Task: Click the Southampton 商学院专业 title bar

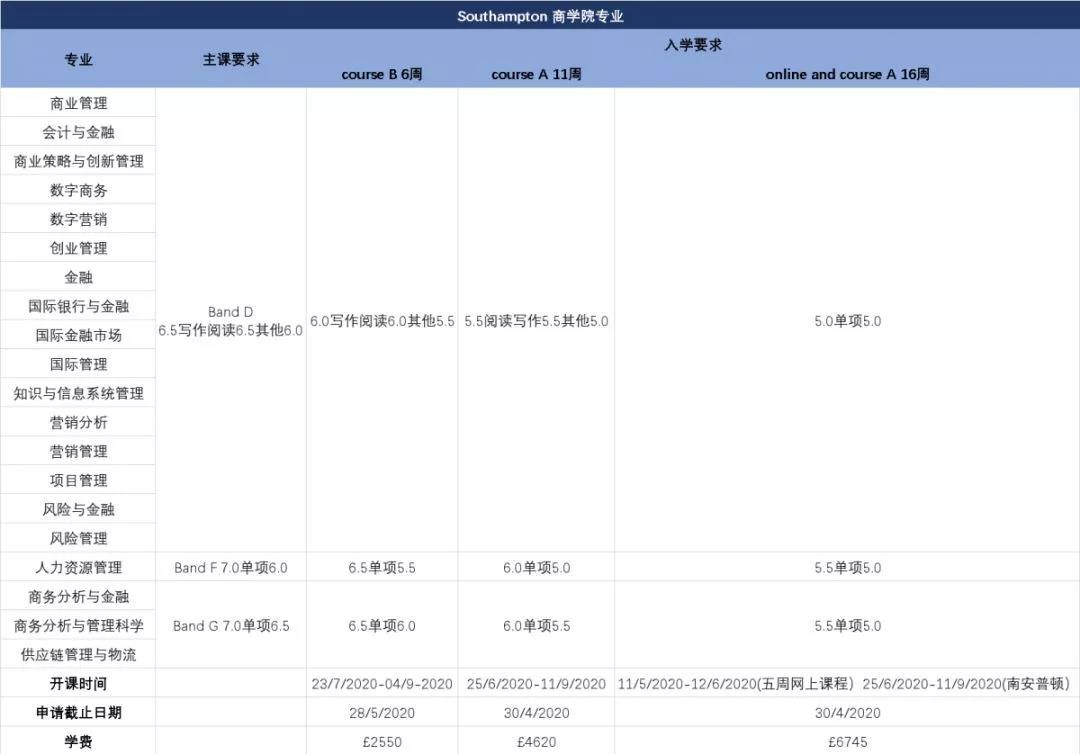Action: [540, 15]
